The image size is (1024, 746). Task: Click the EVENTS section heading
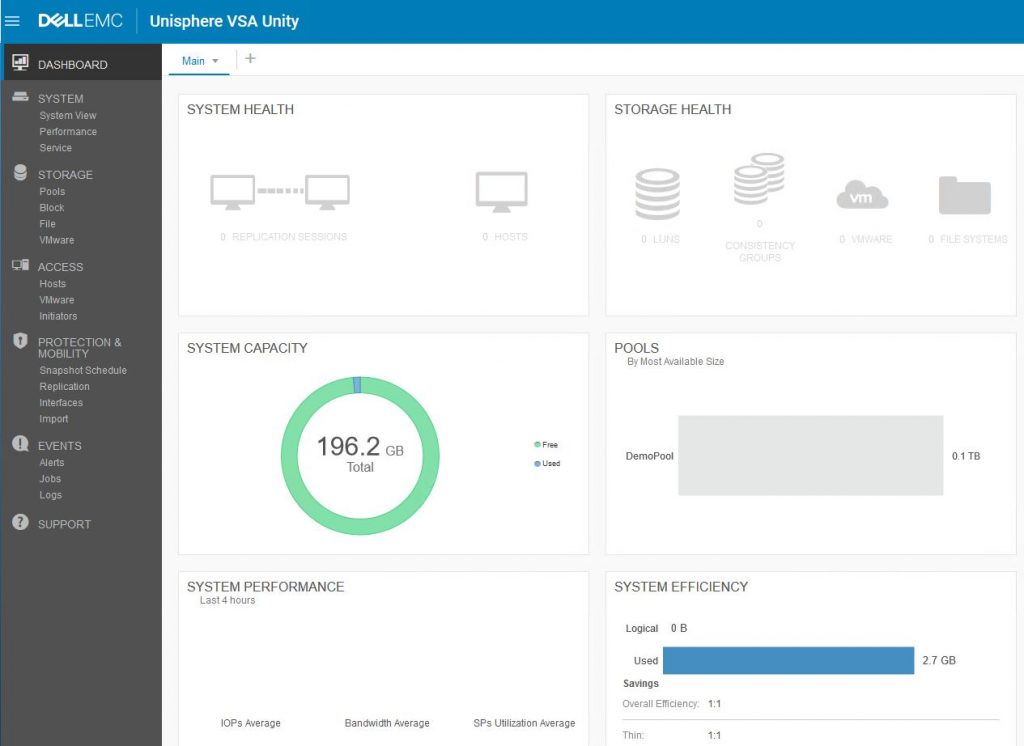point(59,446)
